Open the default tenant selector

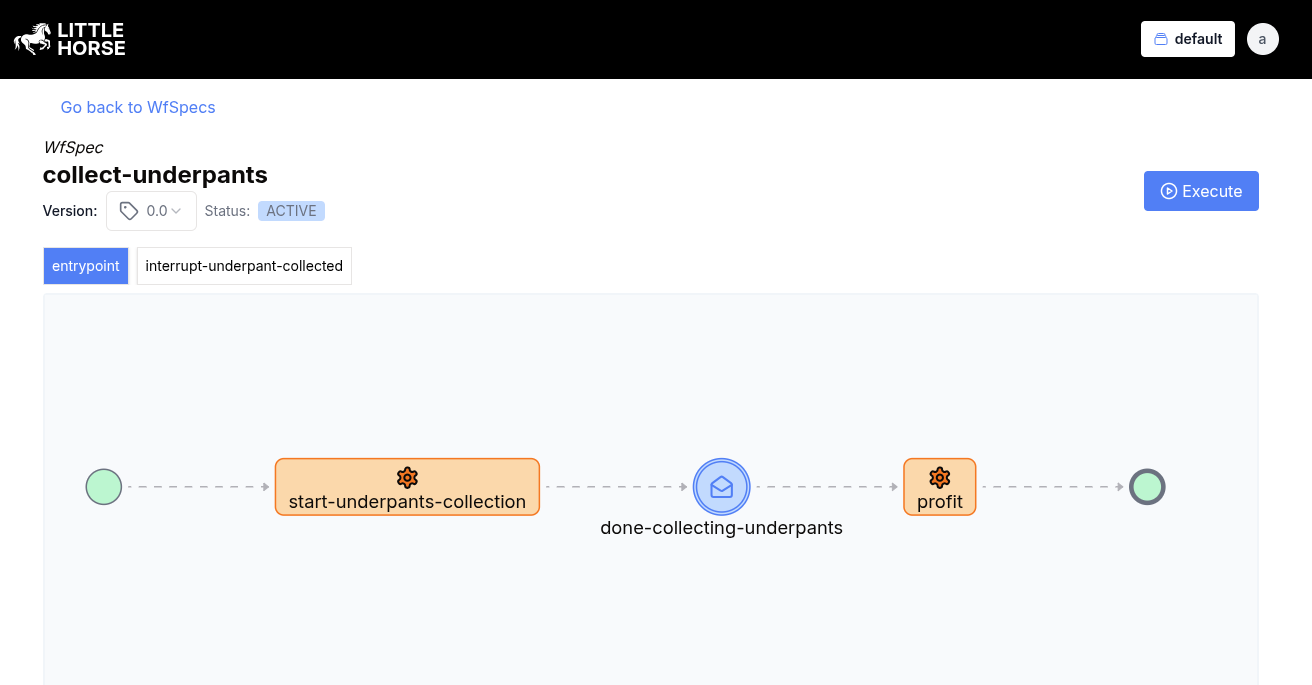tap(1188, 38)
